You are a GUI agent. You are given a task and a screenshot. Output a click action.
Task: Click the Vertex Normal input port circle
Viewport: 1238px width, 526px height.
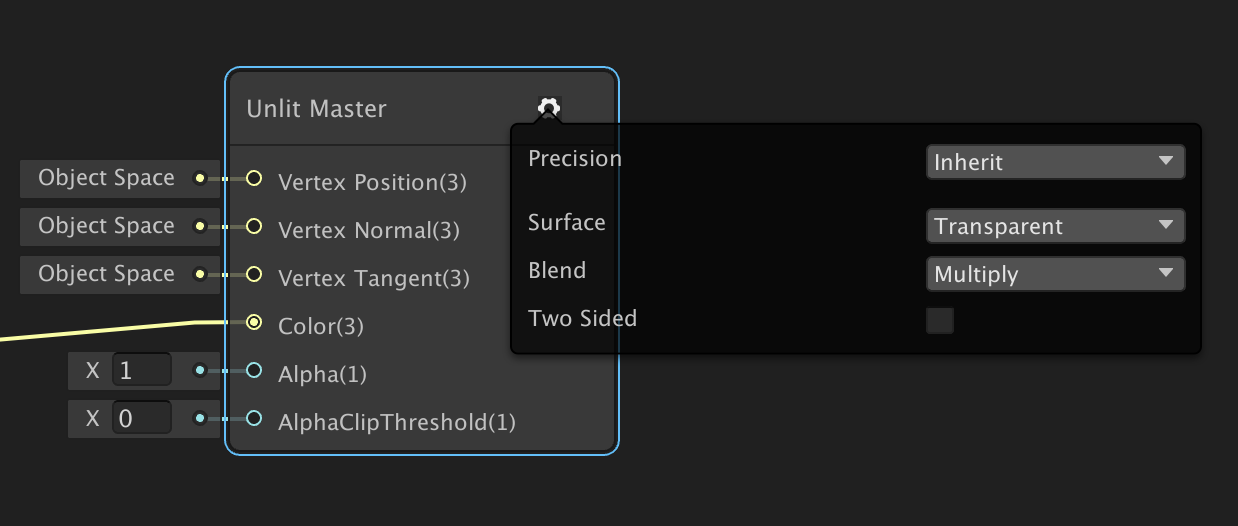254,227
